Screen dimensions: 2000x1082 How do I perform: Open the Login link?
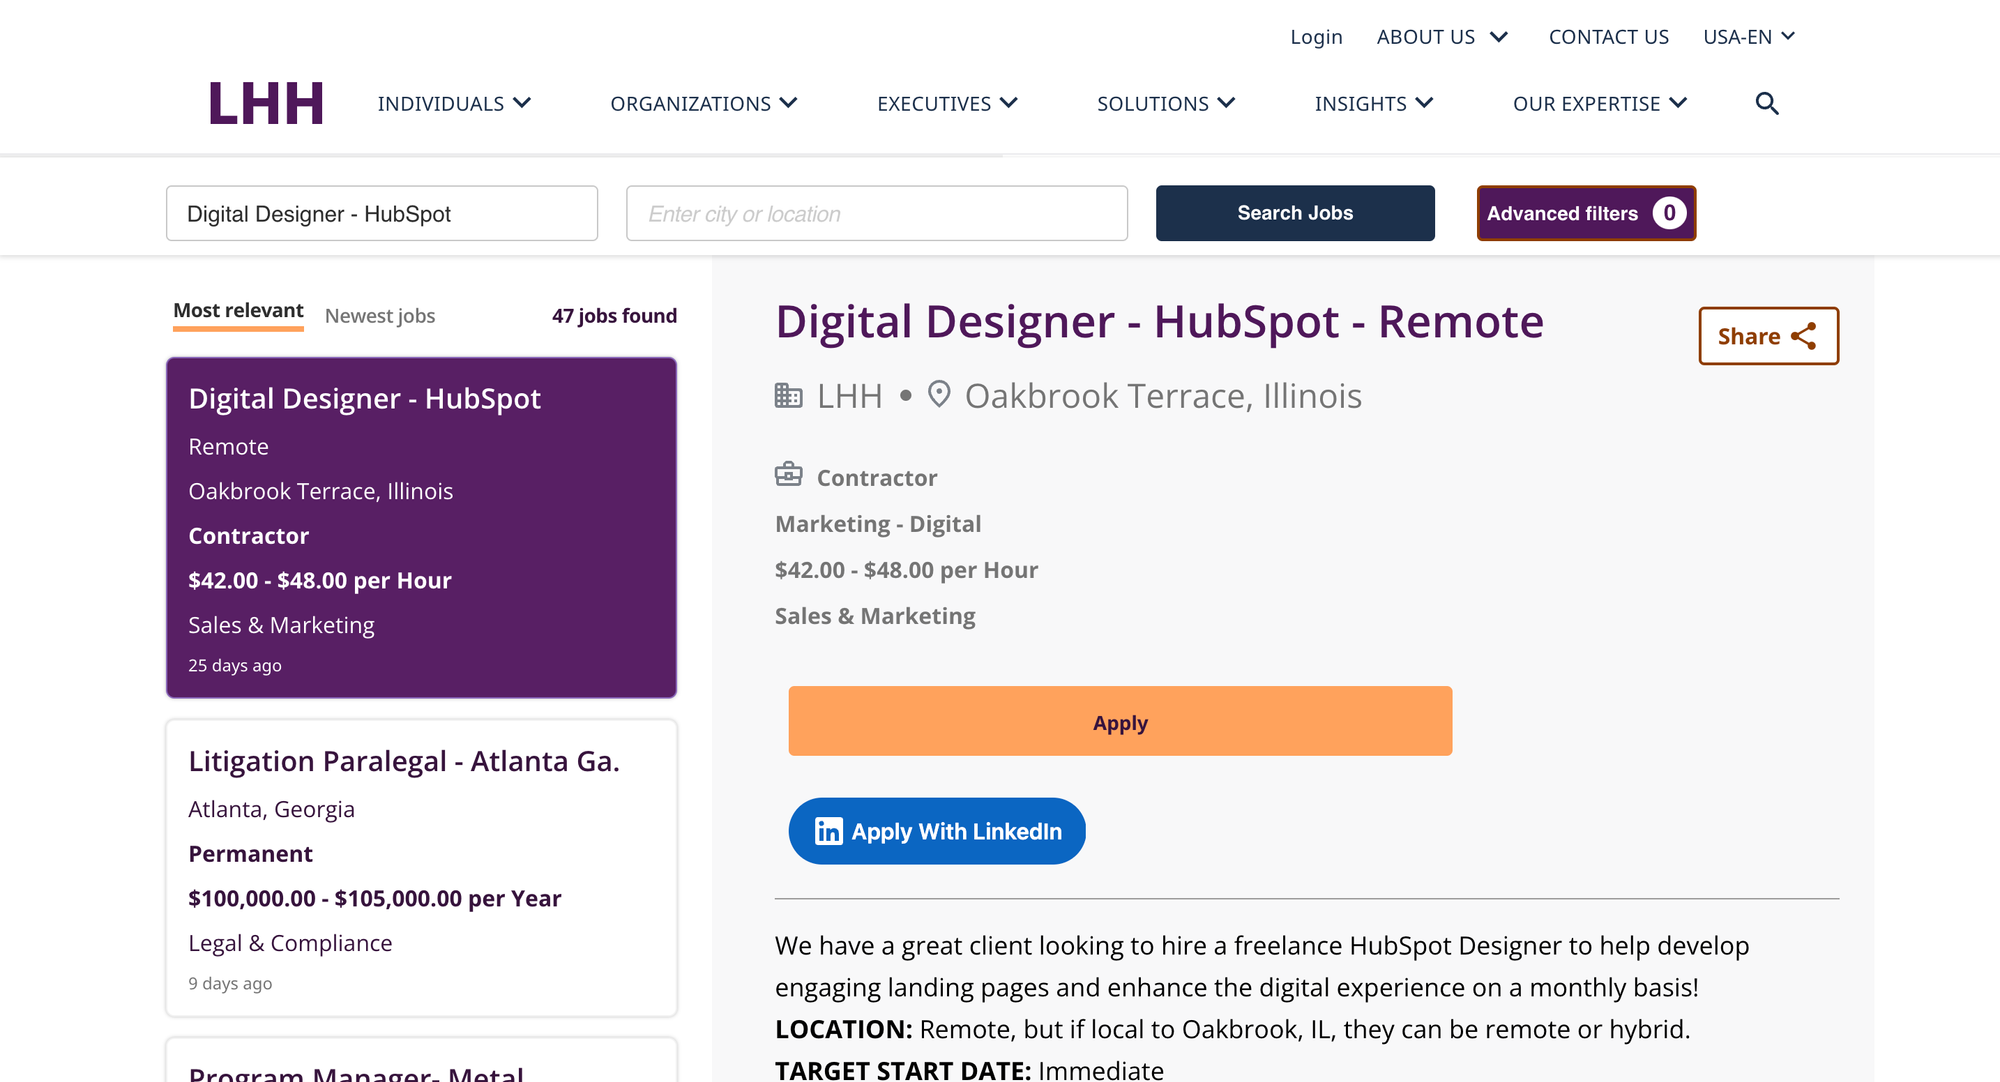(1316, 37)
